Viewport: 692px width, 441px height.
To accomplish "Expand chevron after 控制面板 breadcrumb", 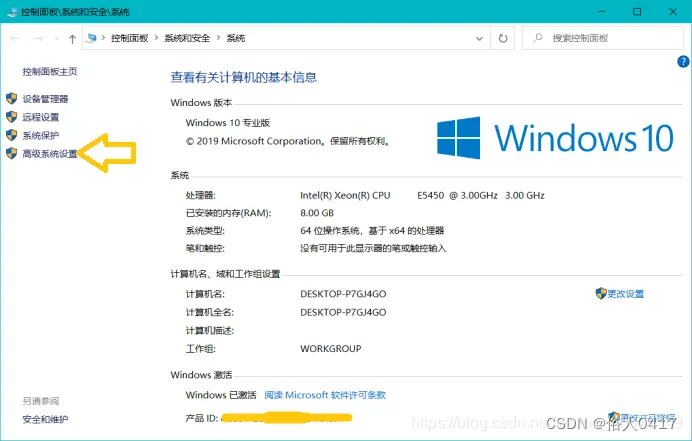I will click(156, 38).
